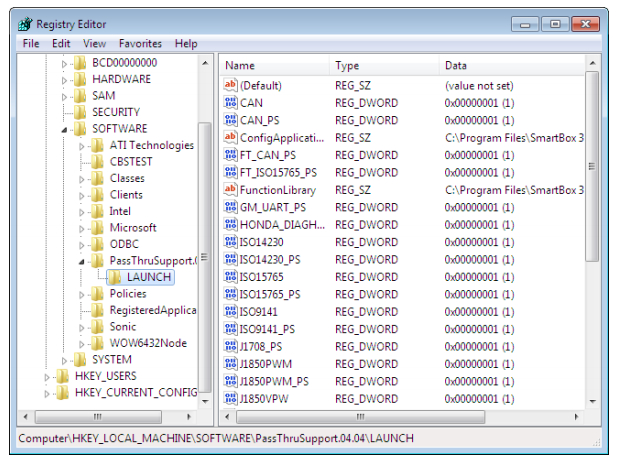Click the Microsoft folder icon in tree
Image resolution: width=617 pixels, height=463 pixels.
[97, 228]
